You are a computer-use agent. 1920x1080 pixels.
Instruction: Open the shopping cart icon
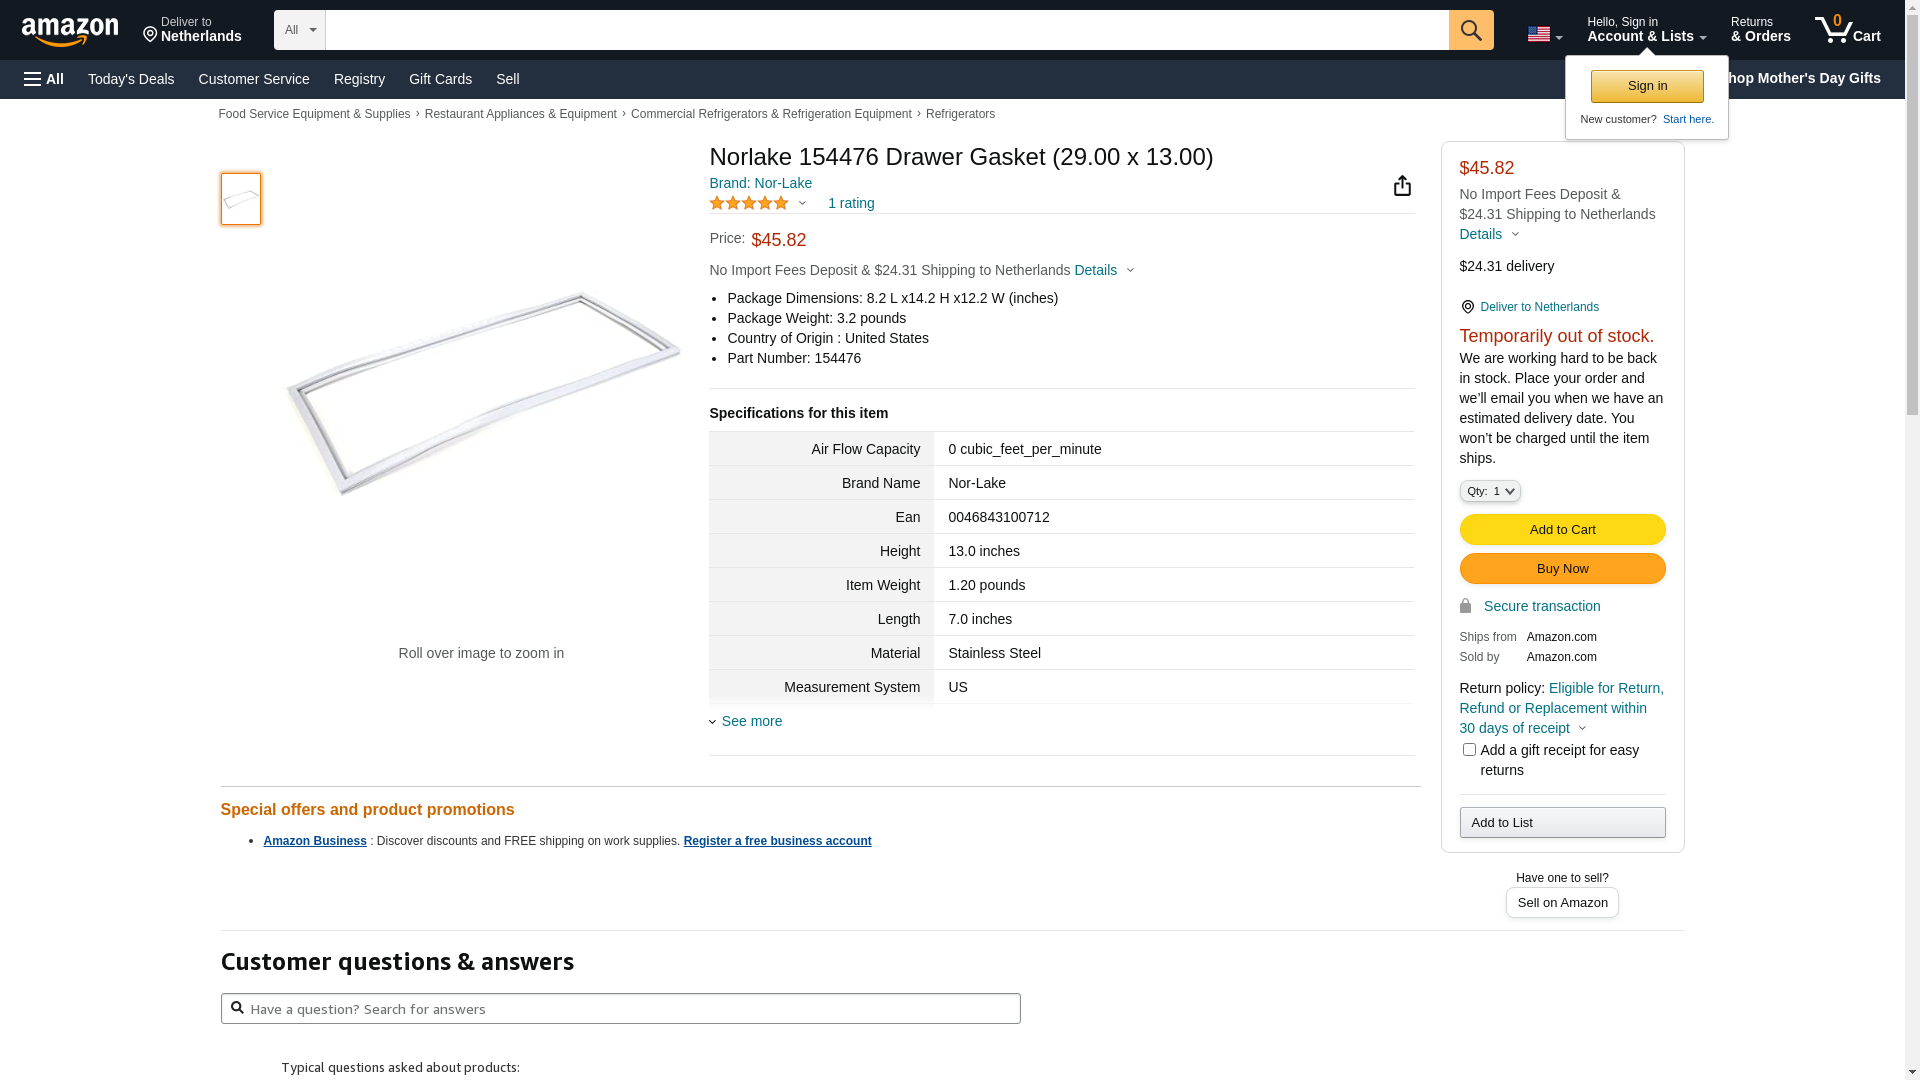point(1847,30)
